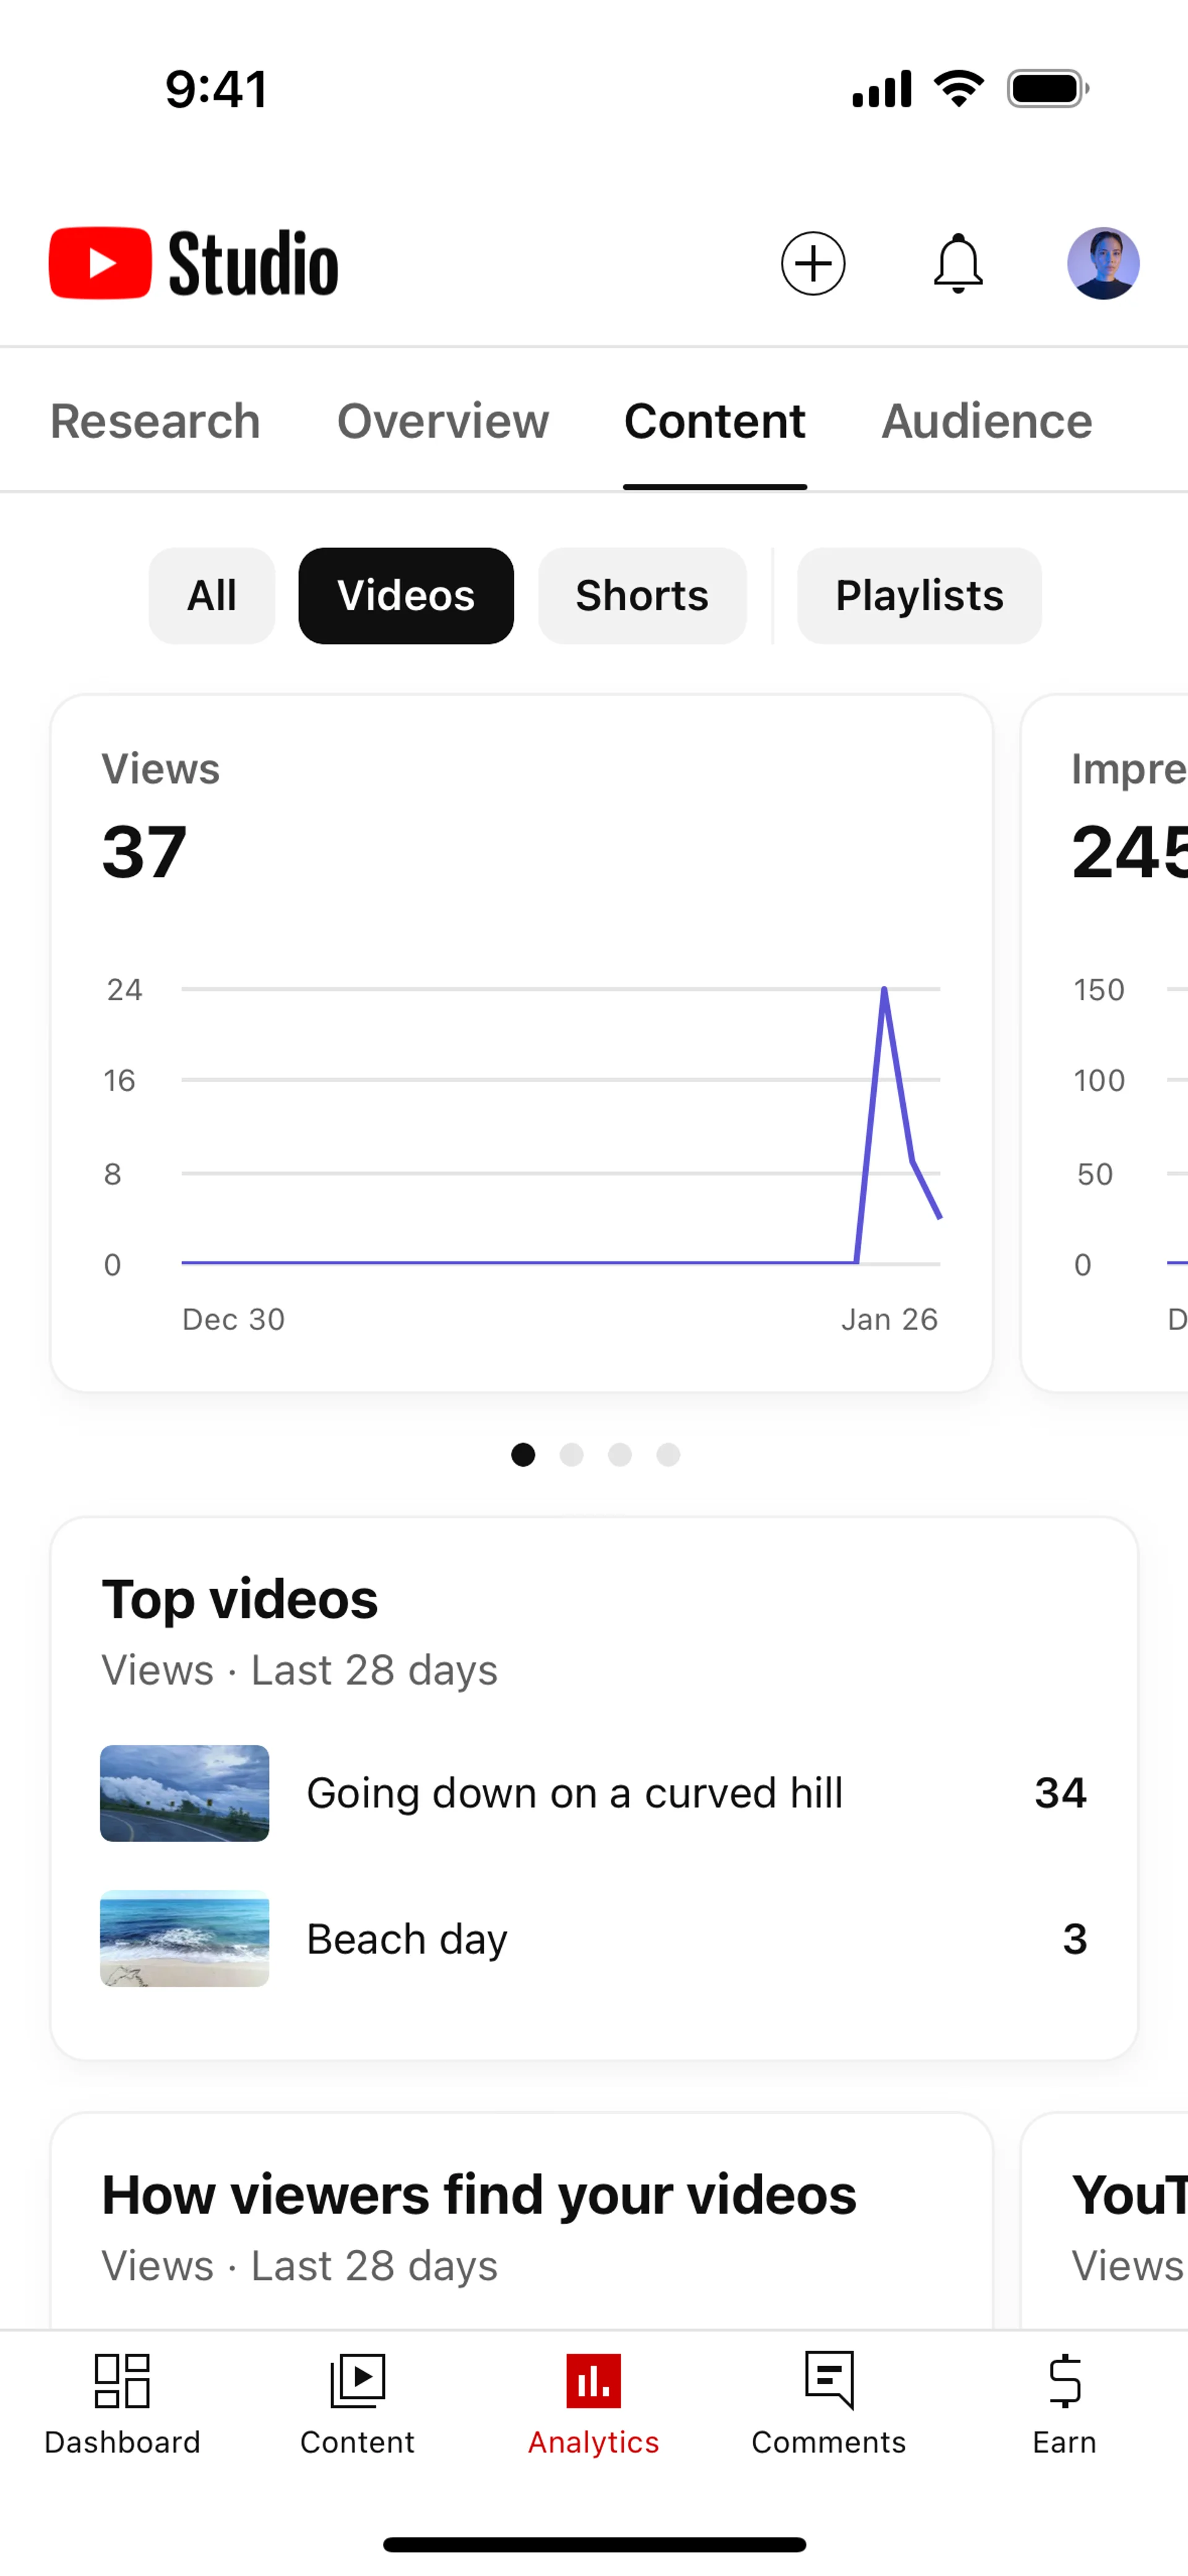This screenshot has width=1188, height=2576.
Task: Open the profile avatar menu
Action: coord(1103,264)
